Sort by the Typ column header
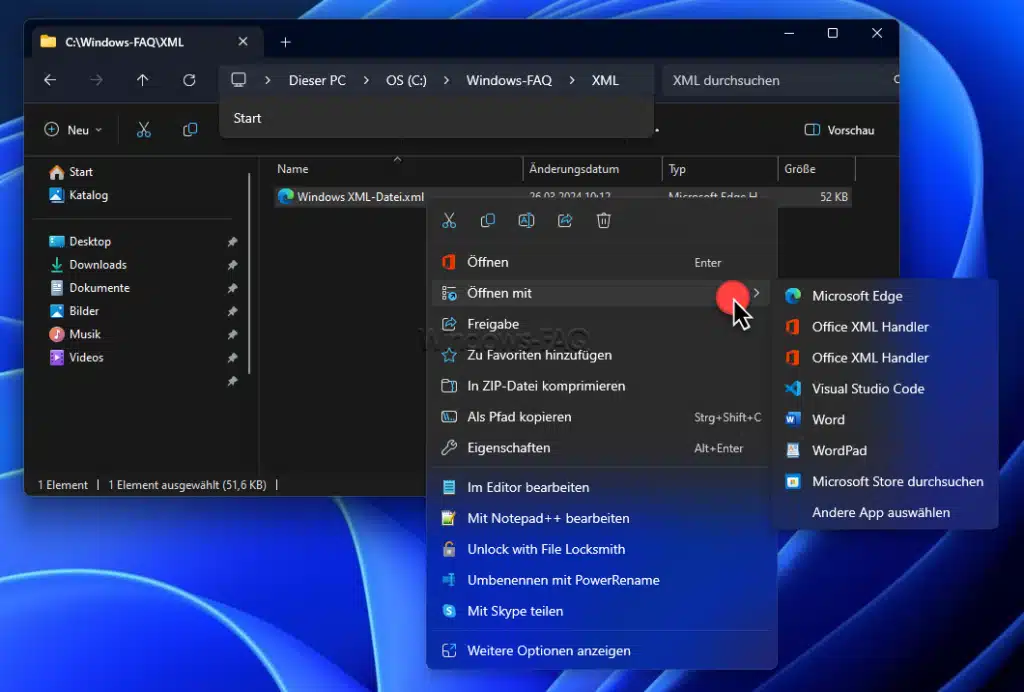 [x=720, y=169]
